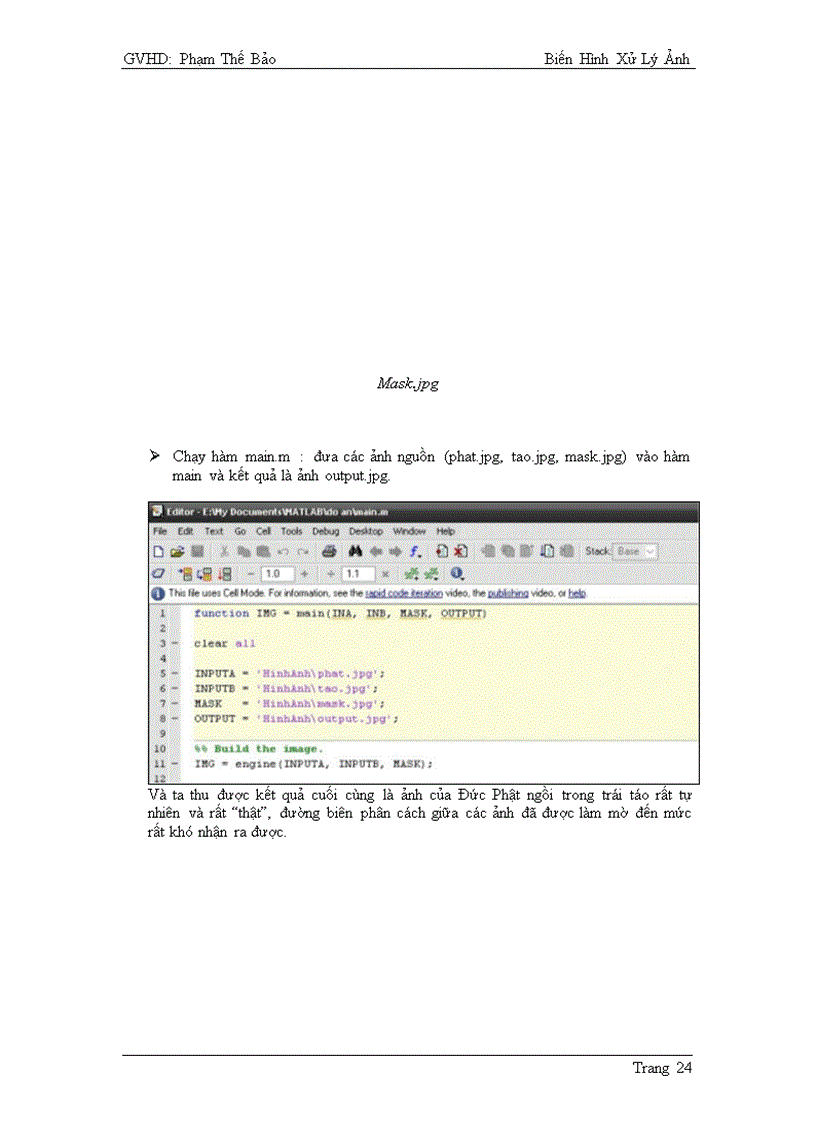Follow the rapid code iteration link

(403, 593)
